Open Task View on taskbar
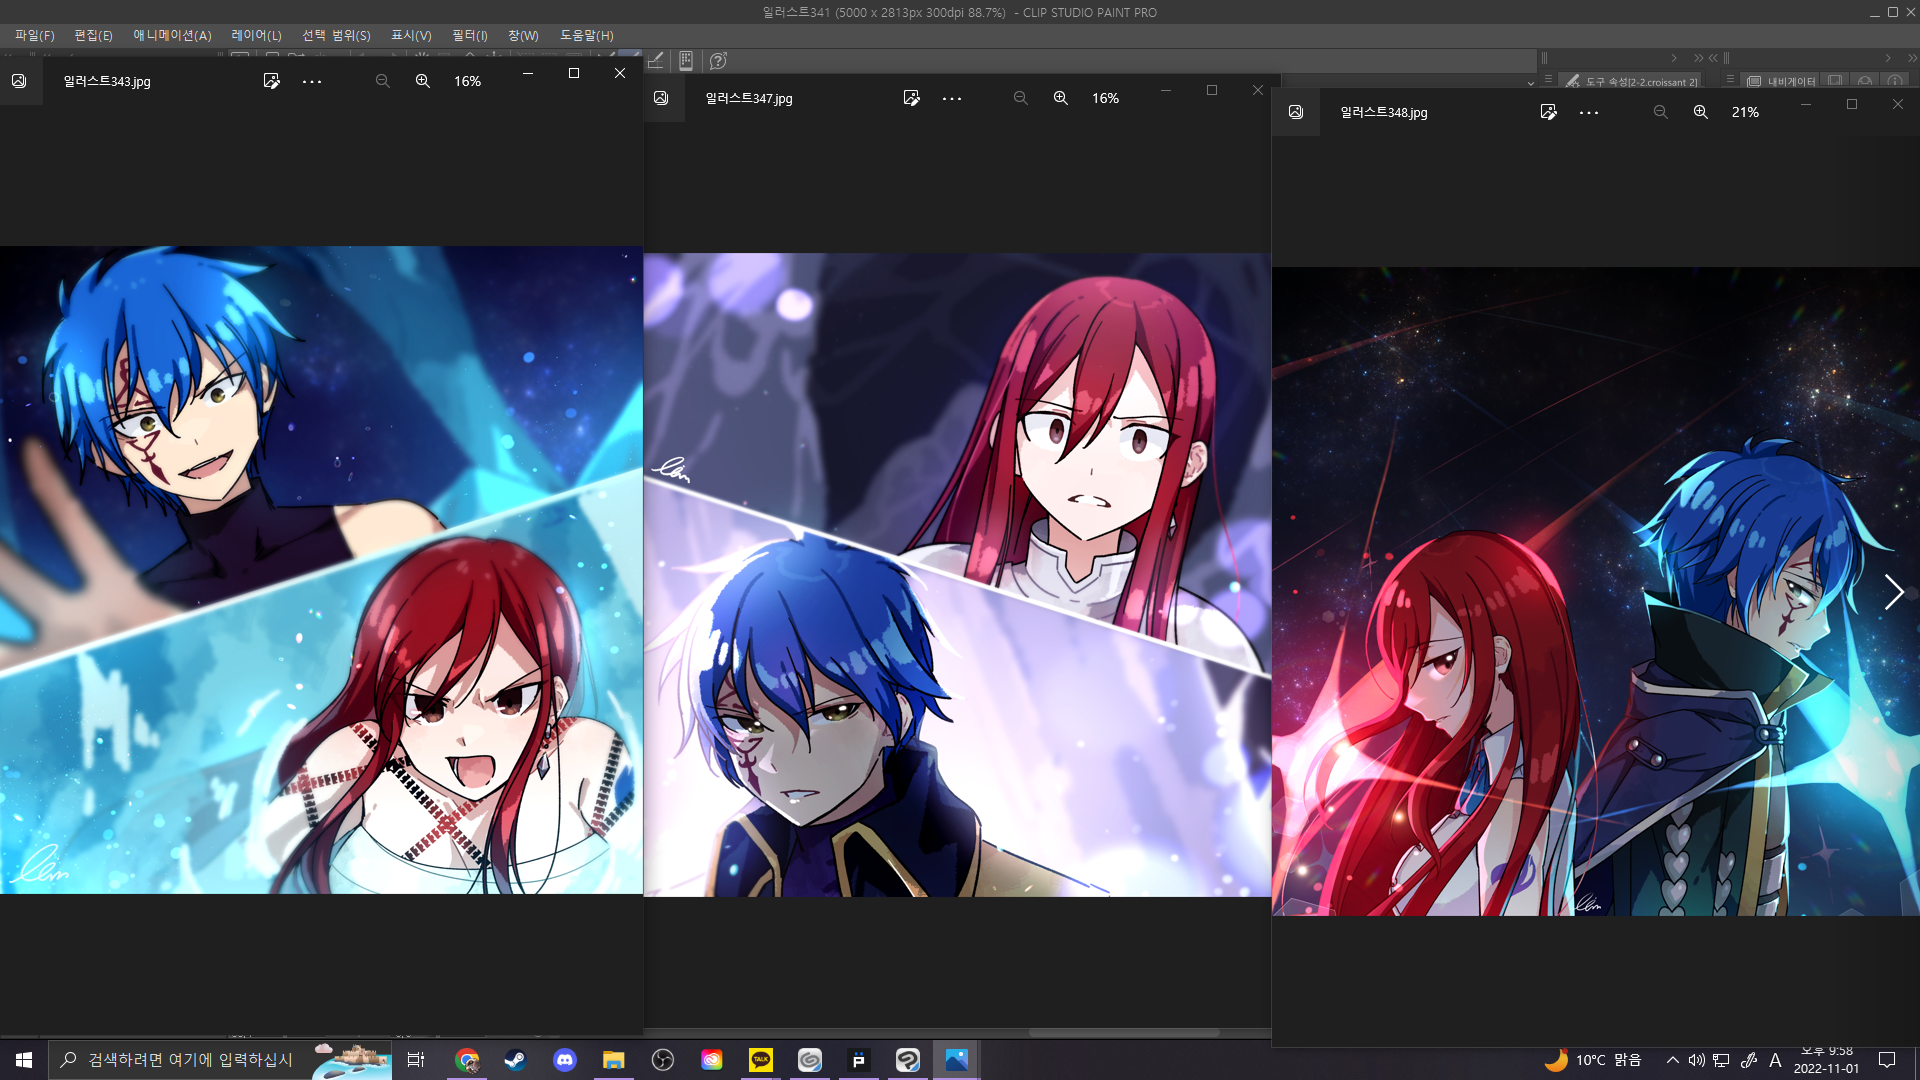The image size is (1920, 1080). 416,1060
